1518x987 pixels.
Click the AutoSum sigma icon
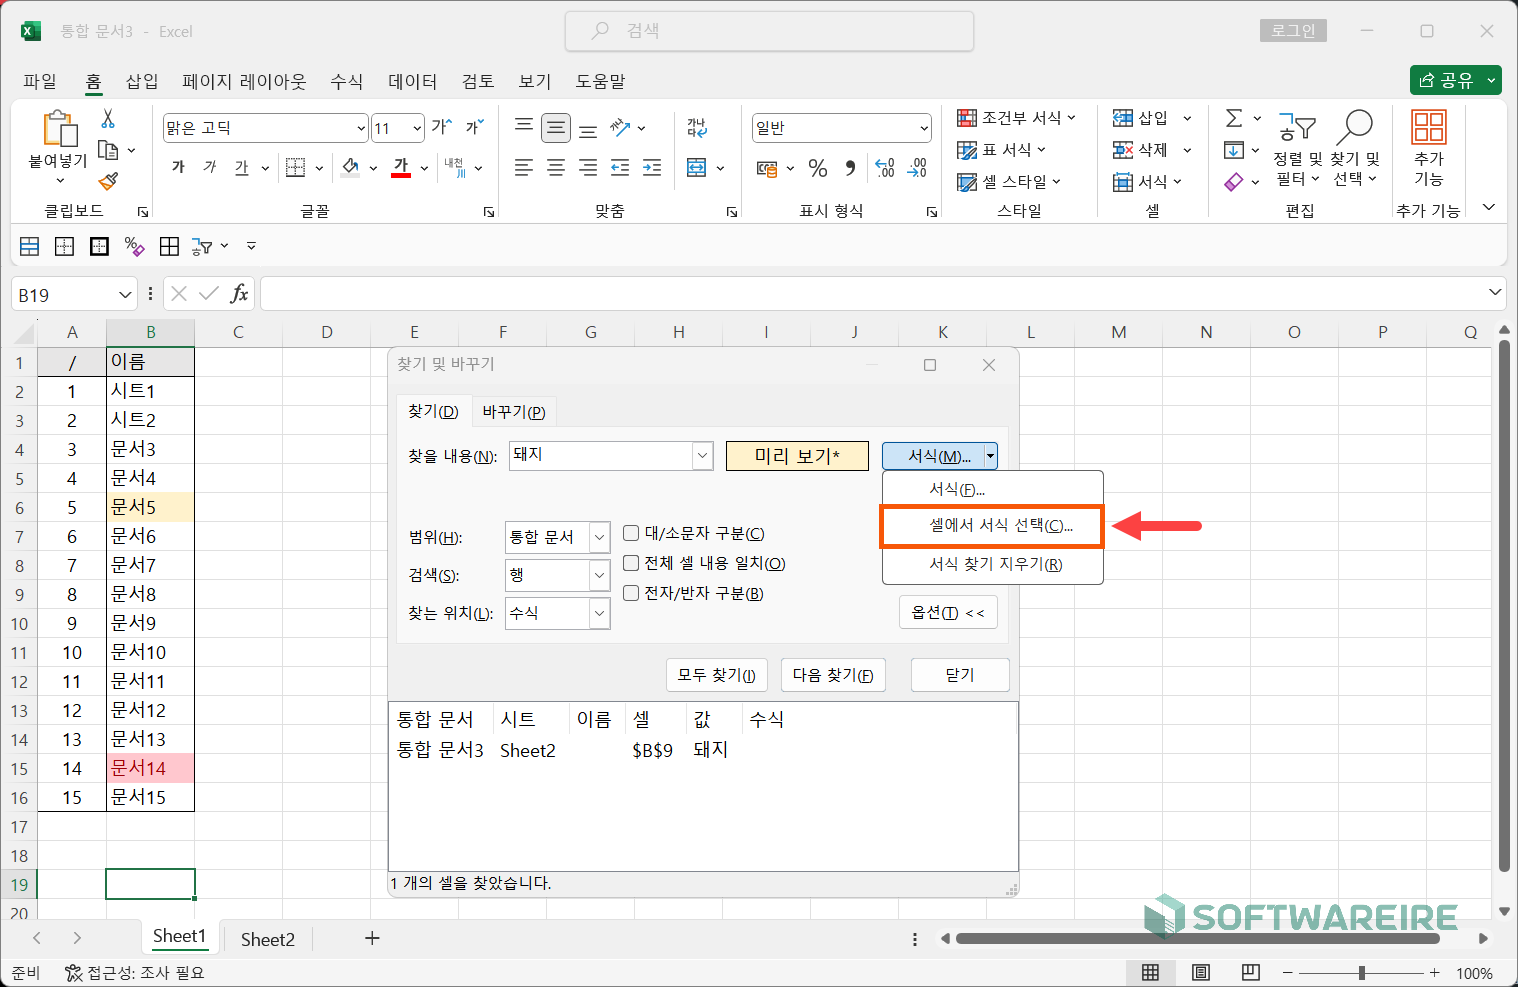click(x=1234, y=119)
